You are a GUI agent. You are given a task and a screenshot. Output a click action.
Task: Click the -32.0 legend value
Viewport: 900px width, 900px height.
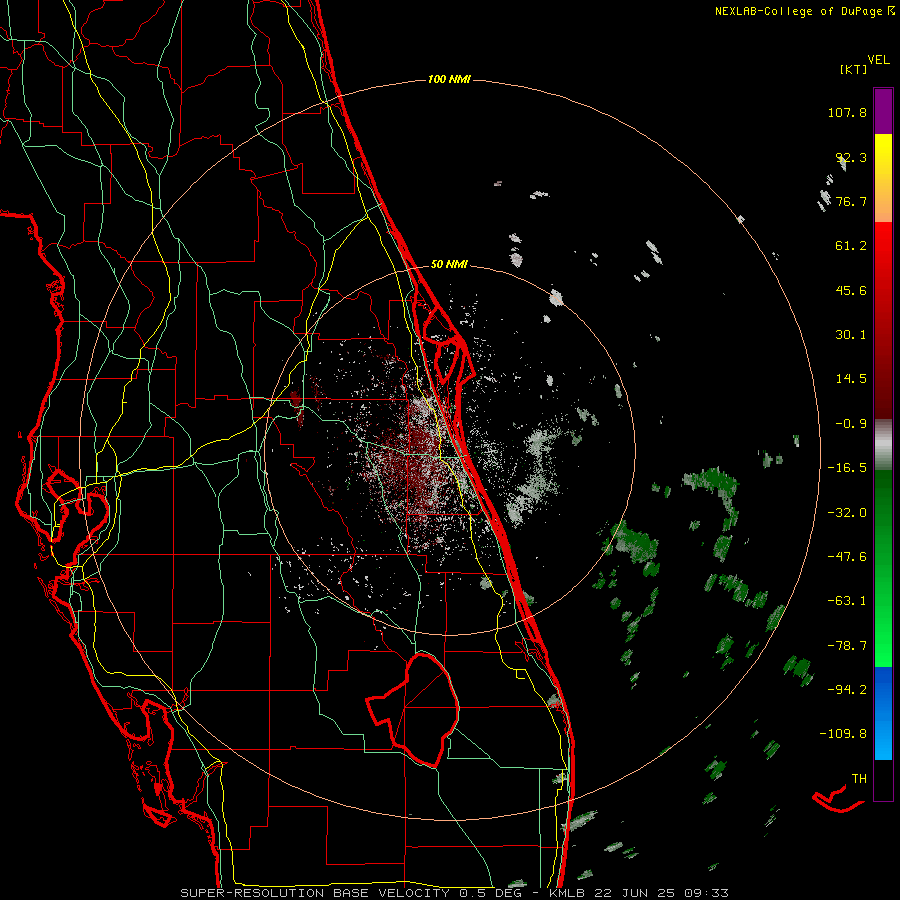pyautogui.click(x=847, y=513)
